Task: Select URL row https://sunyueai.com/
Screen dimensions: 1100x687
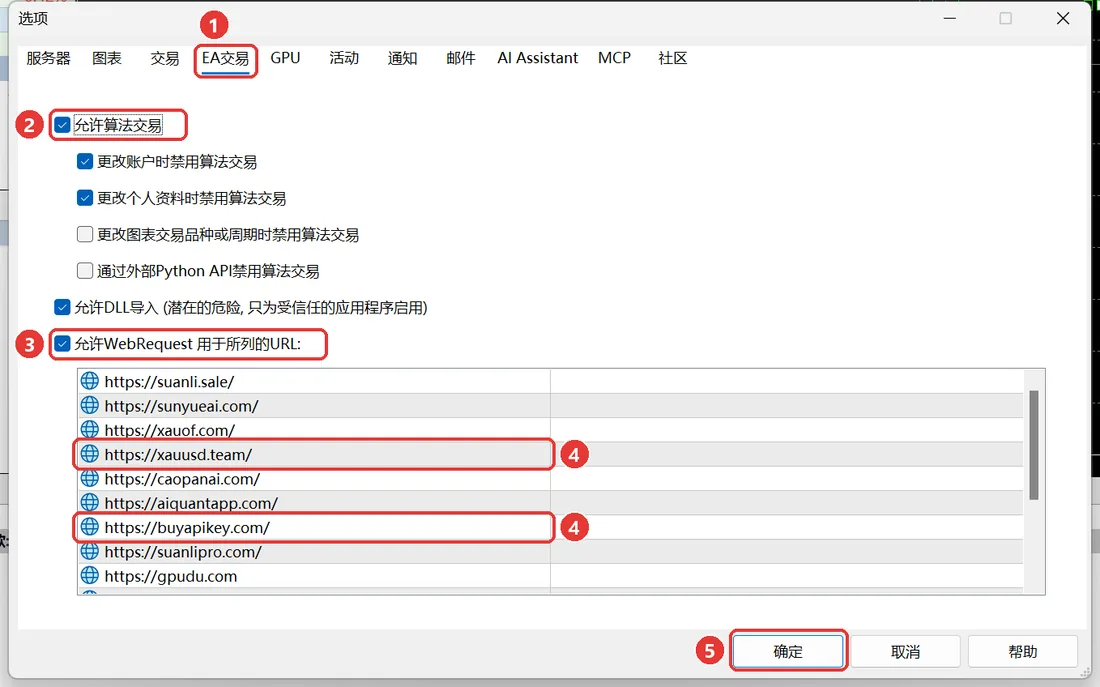Action: 550,406
